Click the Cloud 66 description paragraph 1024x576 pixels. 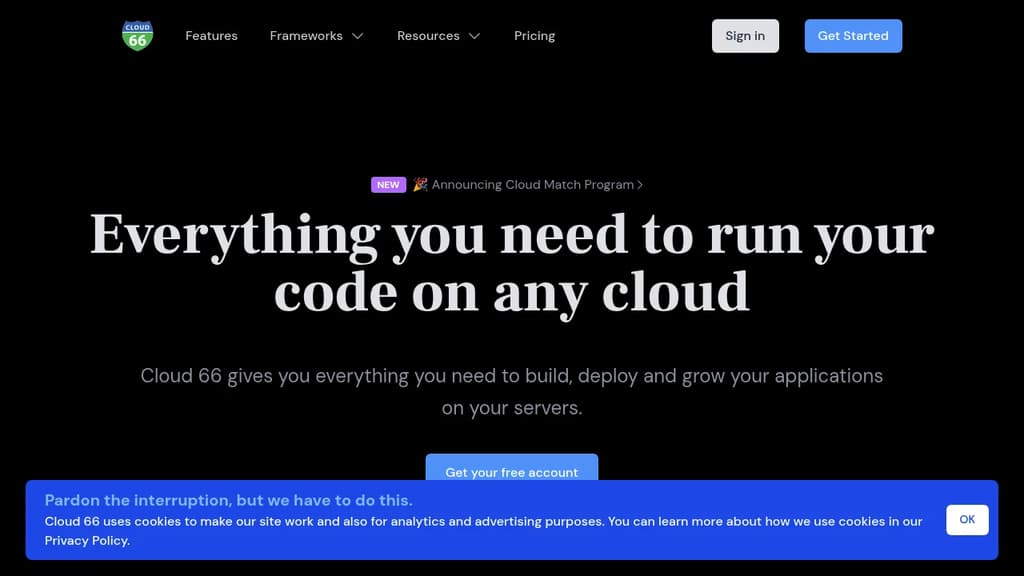point(512,392)
